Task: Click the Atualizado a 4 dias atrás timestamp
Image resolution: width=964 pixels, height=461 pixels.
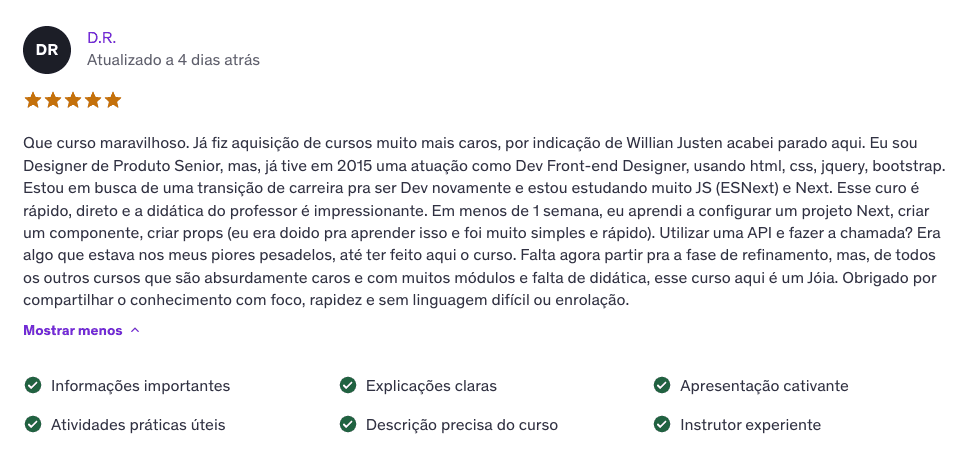Action: (x=173, y=60)
